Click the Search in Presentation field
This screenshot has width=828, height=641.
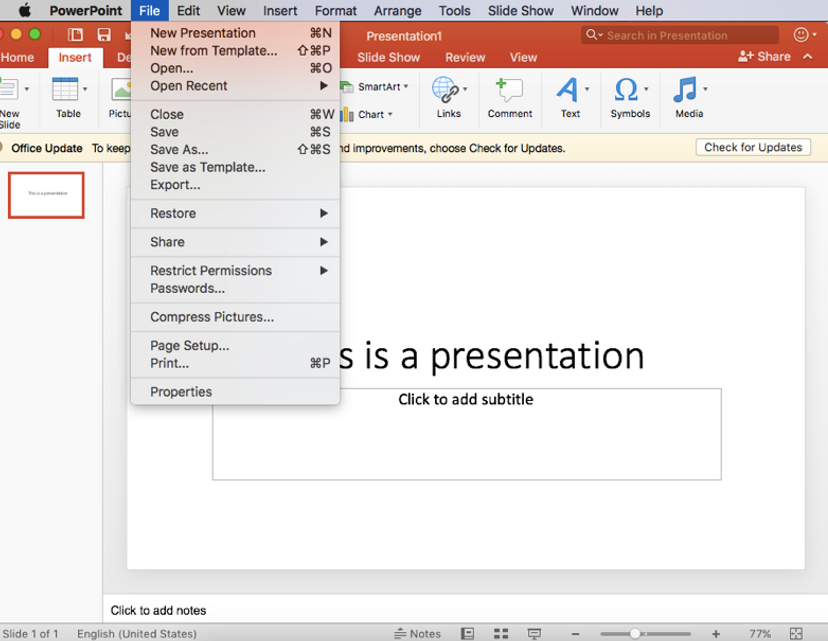point(680,35)
